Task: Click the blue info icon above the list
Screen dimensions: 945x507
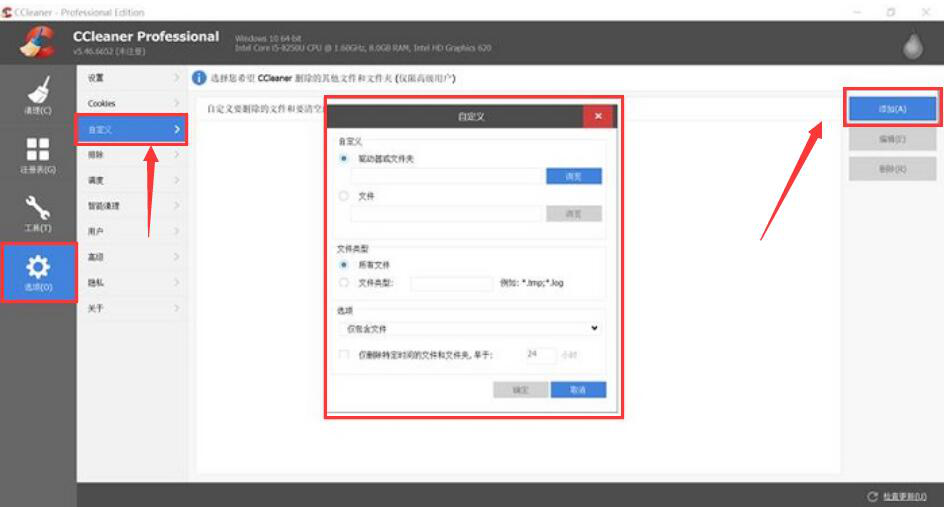Action: click(x=199, y=78)
